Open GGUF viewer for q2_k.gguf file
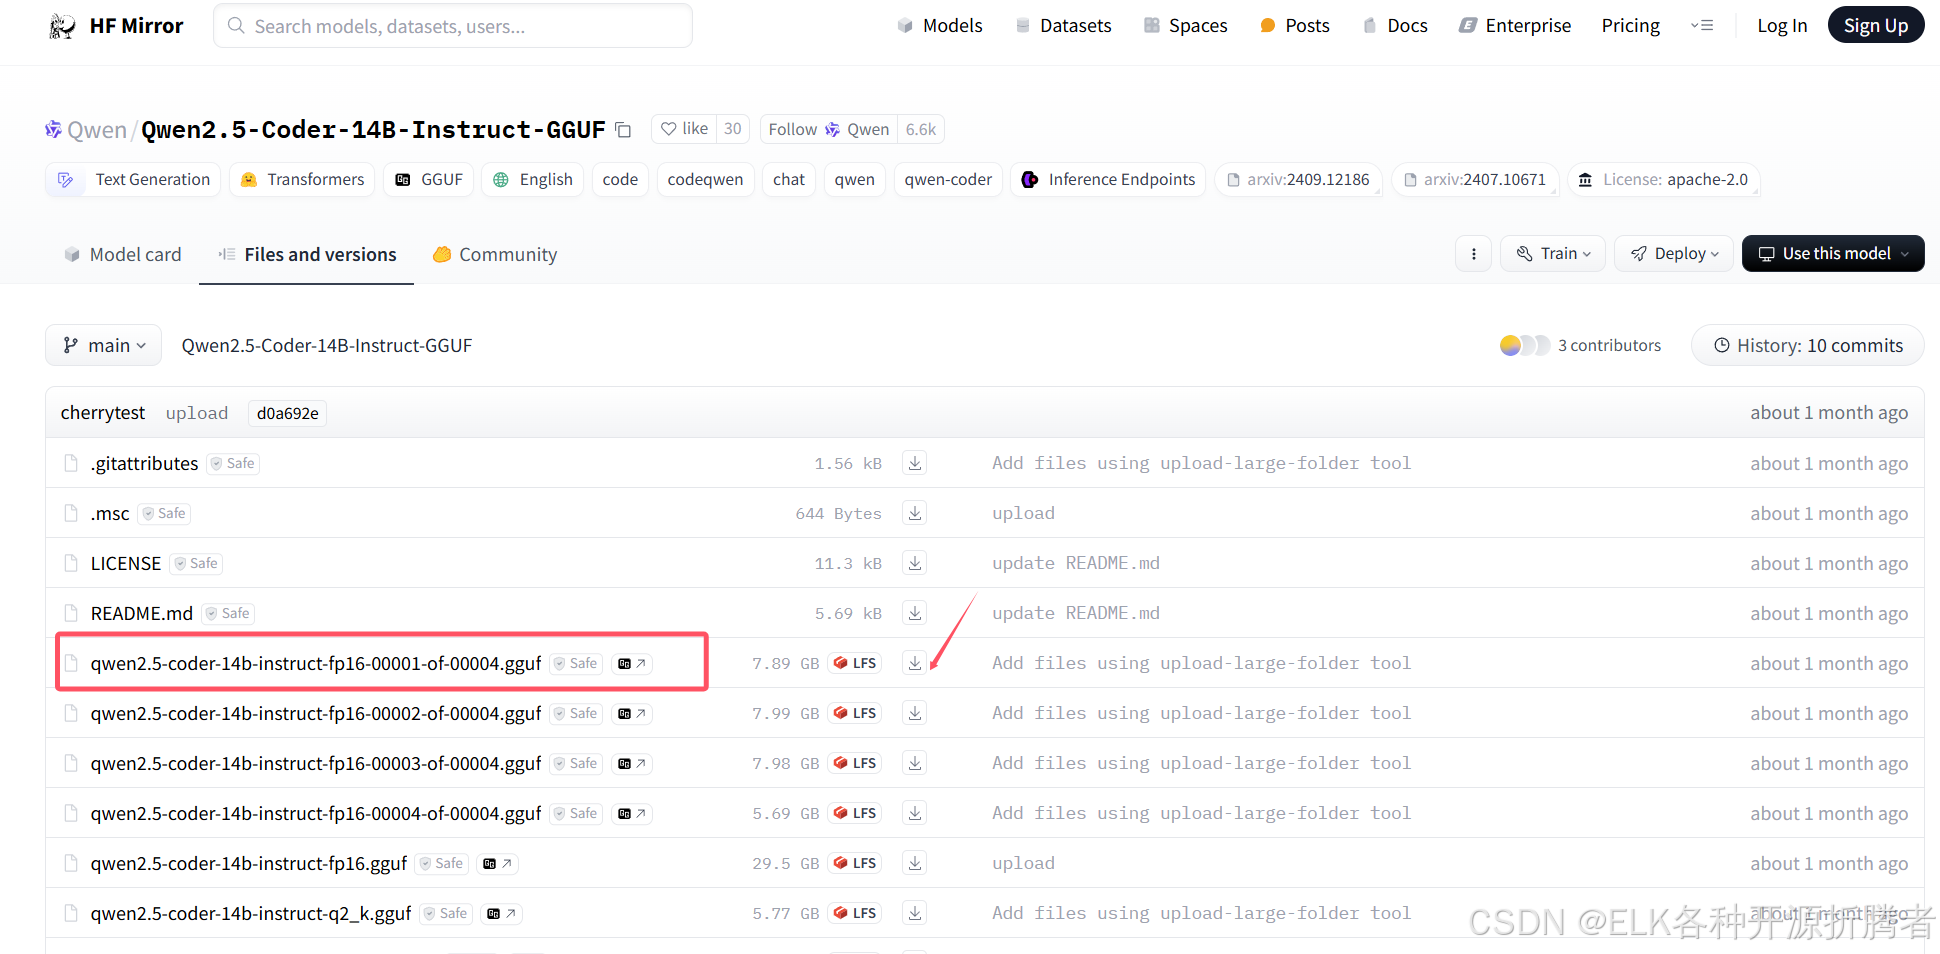 [x=501, y=913]
